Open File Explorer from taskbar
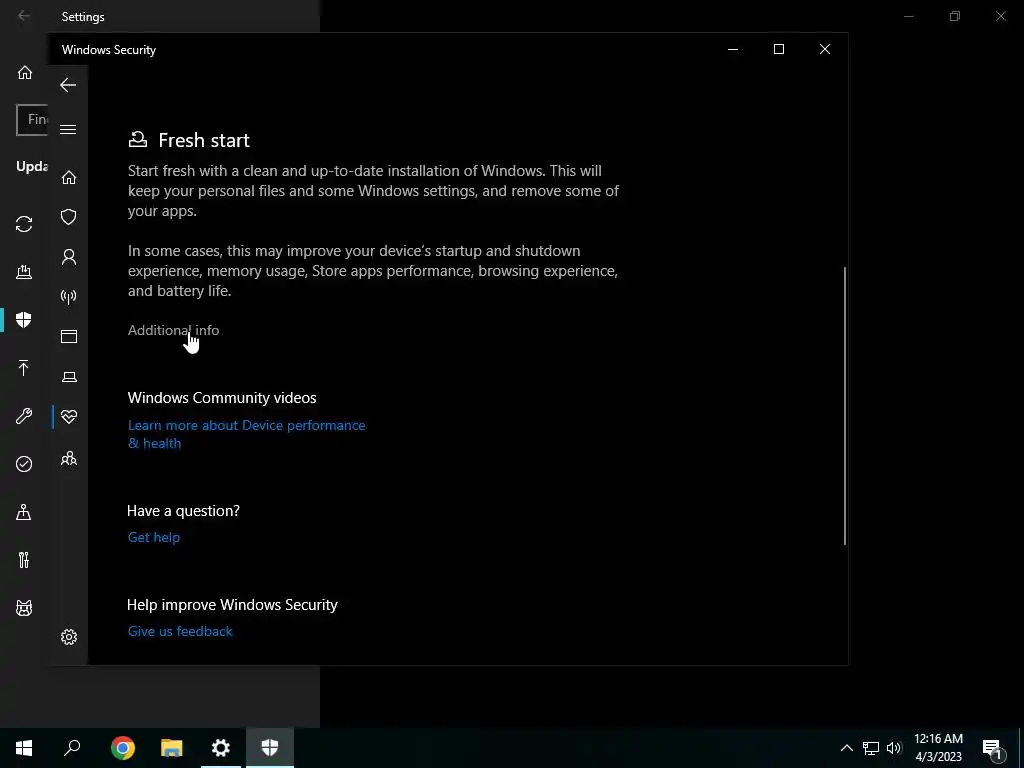This screenshot has width=1024, height=768. [x=172, y=748]
